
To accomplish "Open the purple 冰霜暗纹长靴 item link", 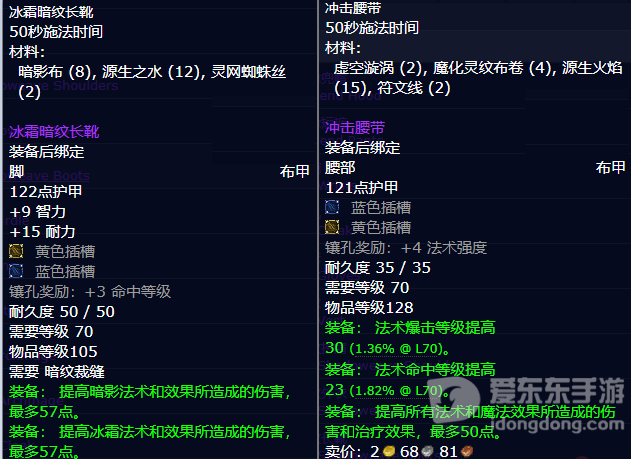I will (x=54, y=132).
